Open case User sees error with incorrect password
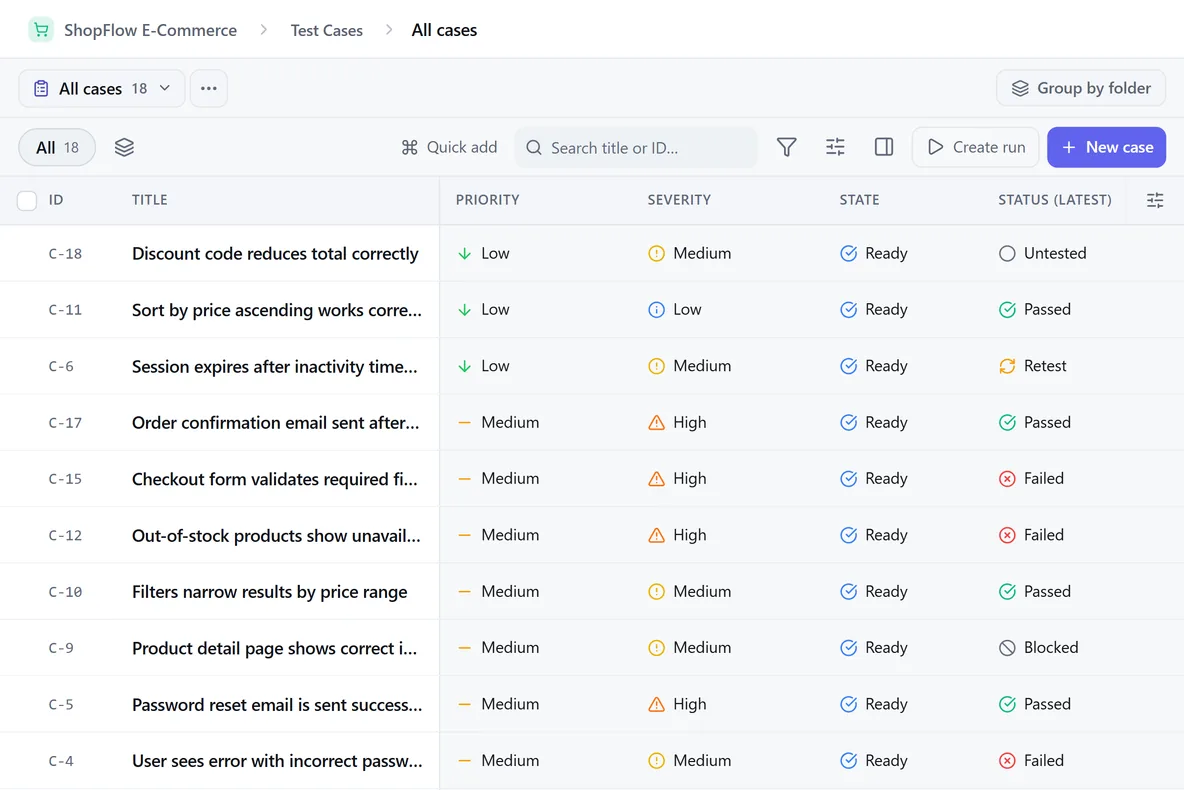The image size is (1184, 790). 276,761
